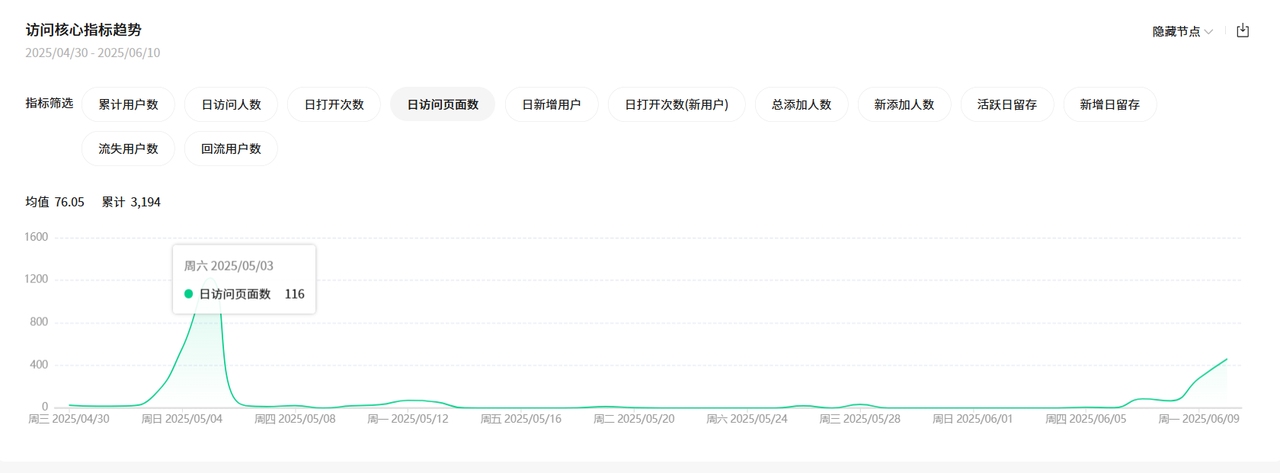Screen dimensions: 1280x473
Task: Click the tooltip date 周六 2025/05/03
Action: point(229,266)
